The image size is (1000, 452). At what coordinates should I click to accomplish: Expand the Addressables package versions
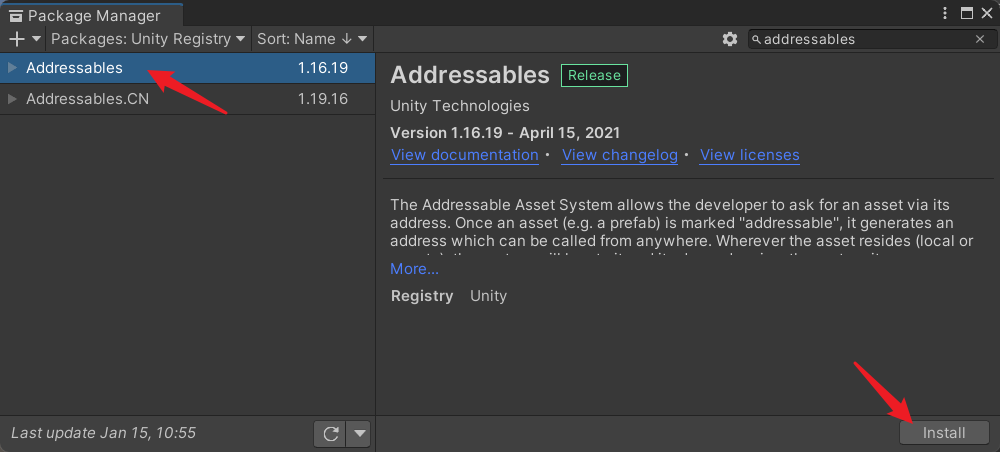click(12, 68)
